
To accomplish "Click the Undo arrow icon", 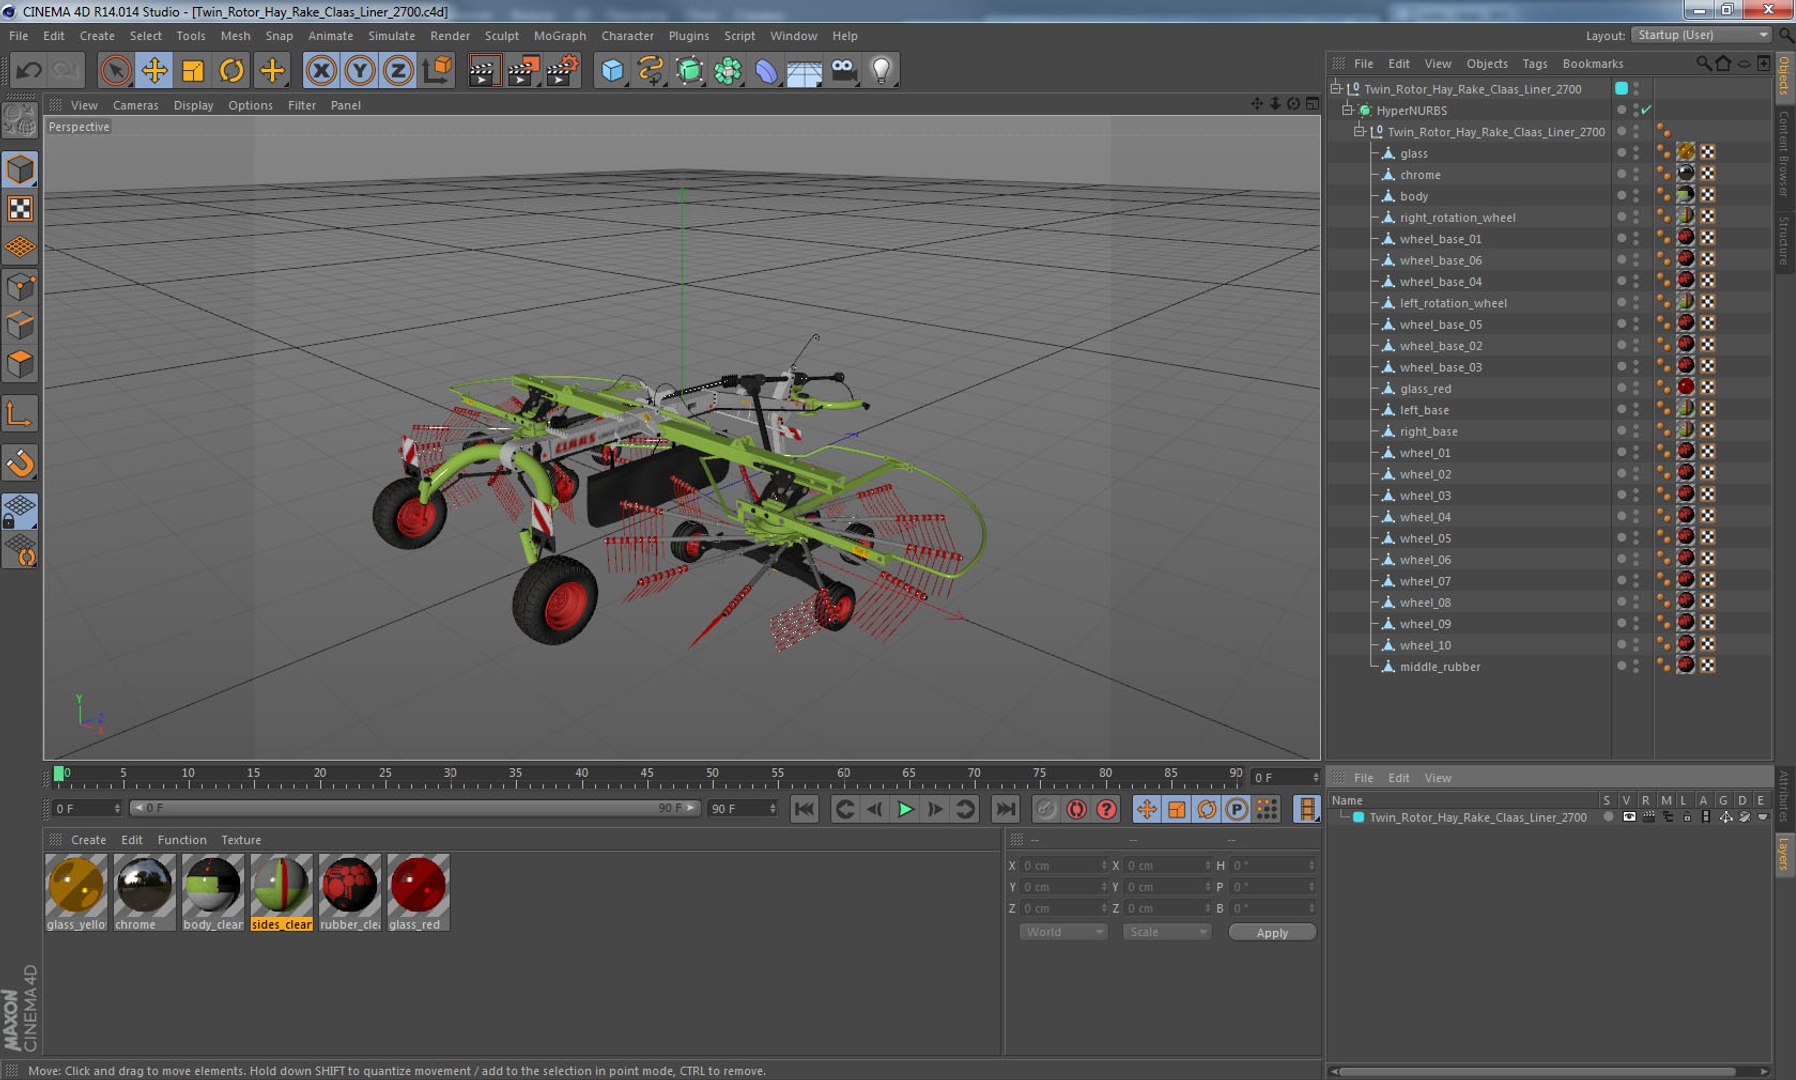I will click(29, 70).
